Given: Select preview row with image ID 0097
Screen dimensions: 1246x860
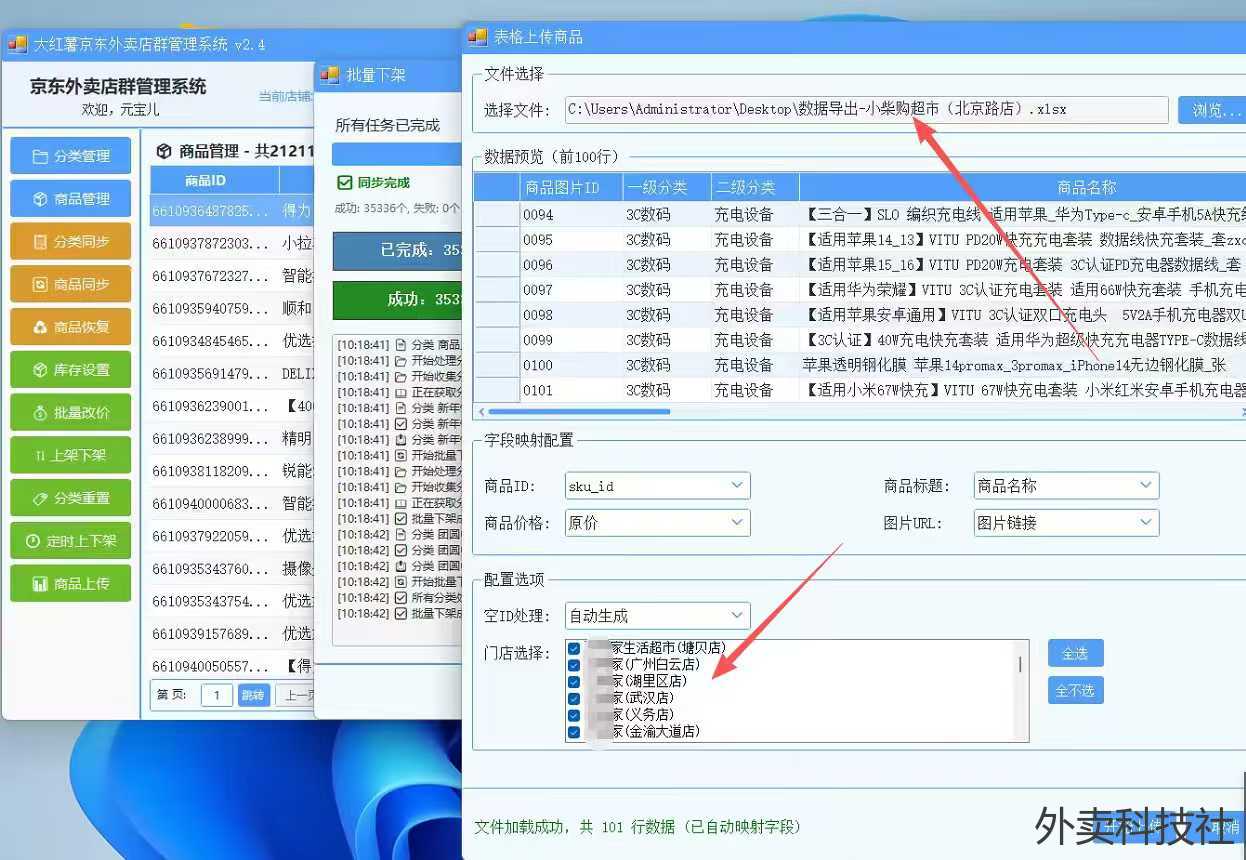Looking at the screenshot, I should (859, 289).
